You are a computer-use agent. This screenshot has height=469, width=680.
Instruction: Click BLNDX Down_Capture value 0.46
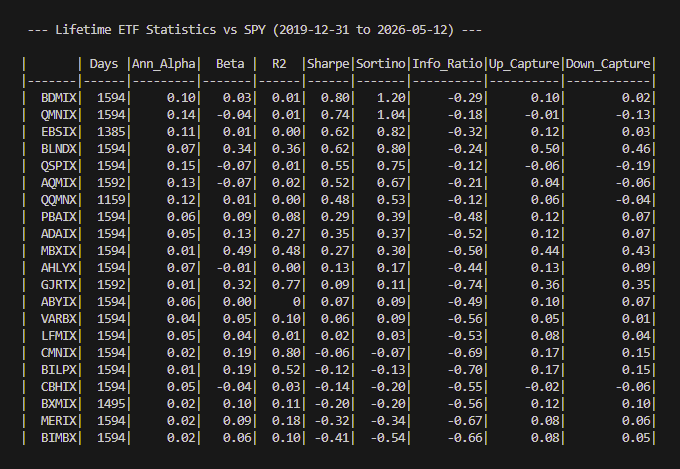coord(636,149)
